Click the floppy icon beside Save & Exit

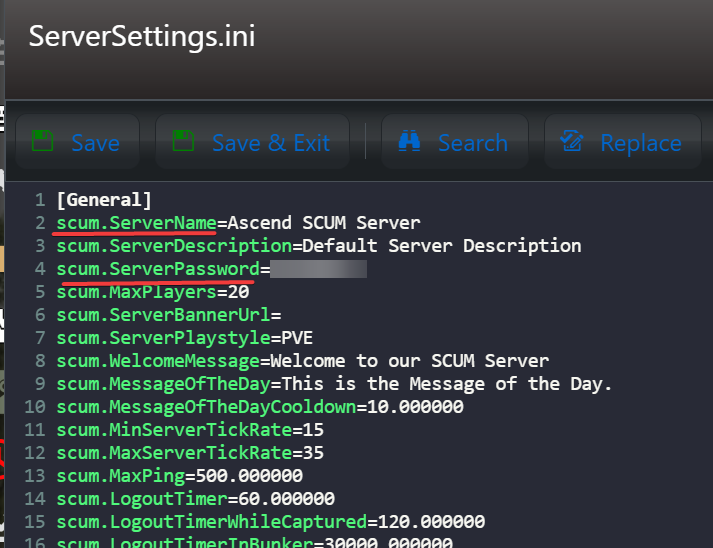pyautogui.click(x=184, y=141)
